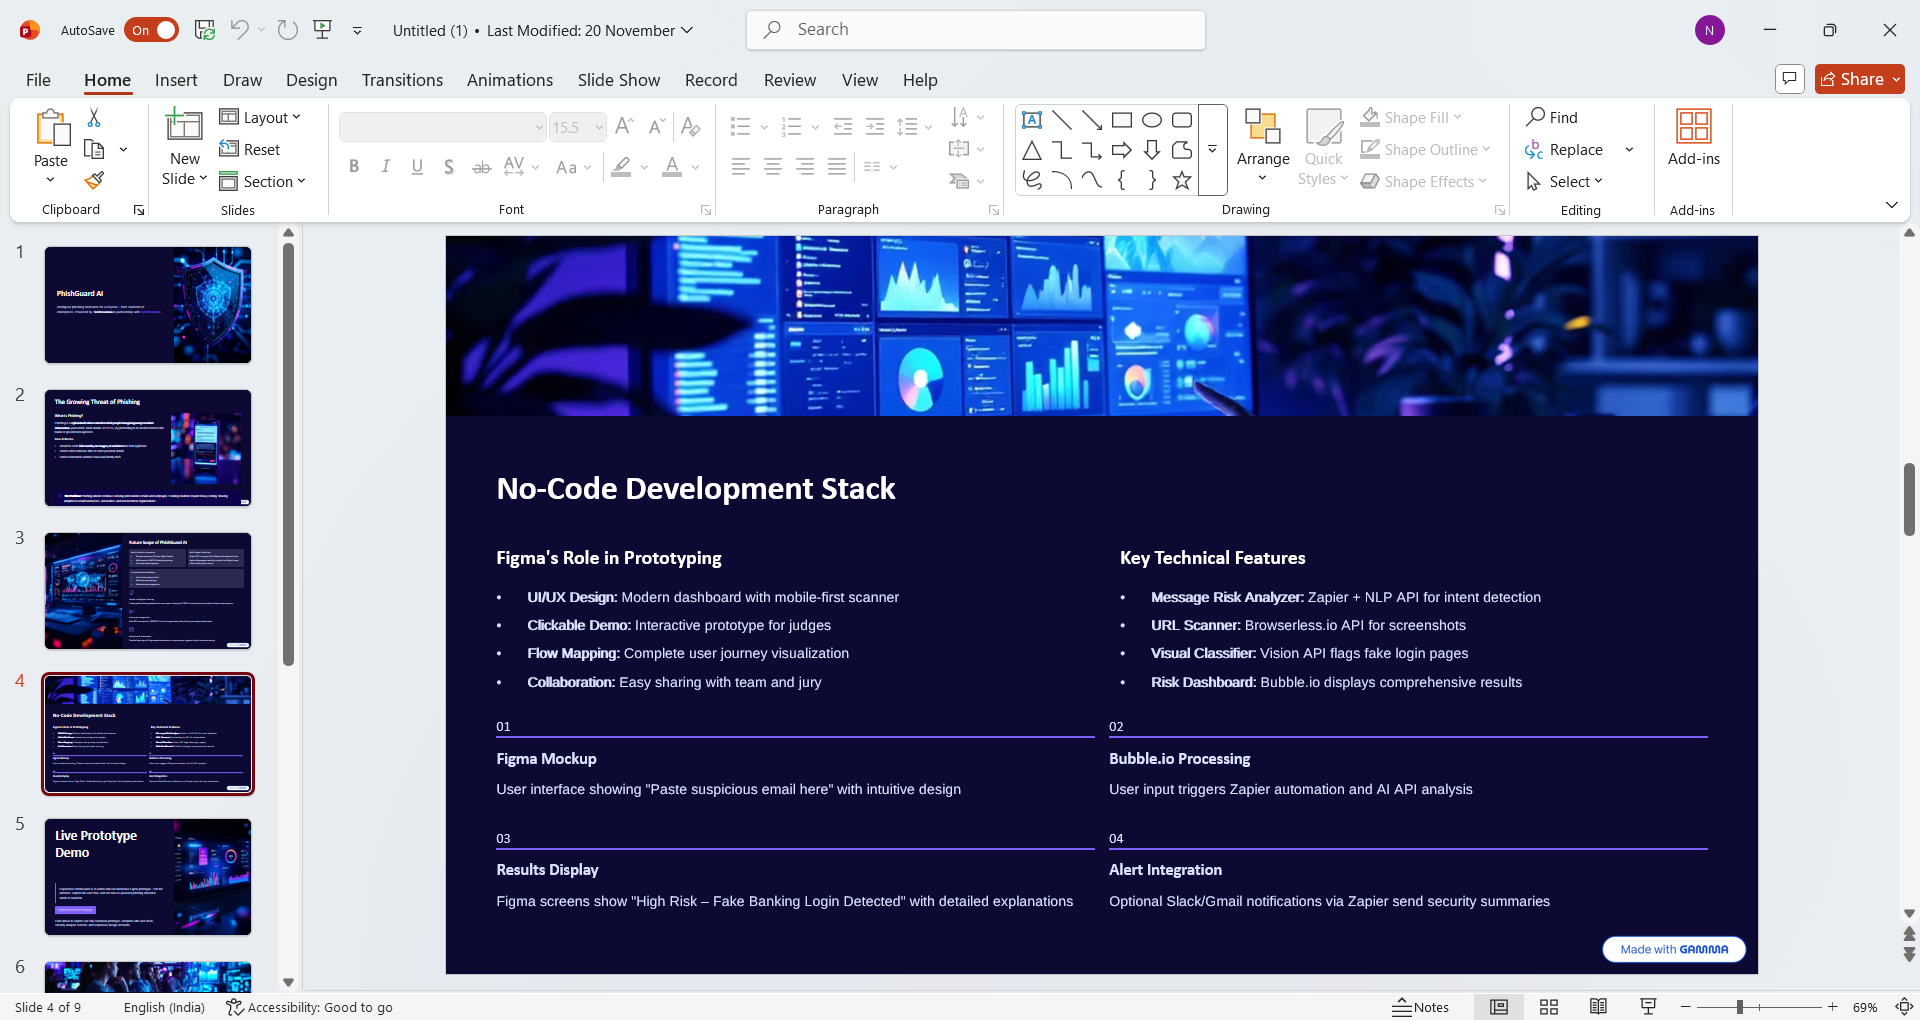1920x1020 pixels.
Task: Click the Copy icon
Action: tap(94, 150)
